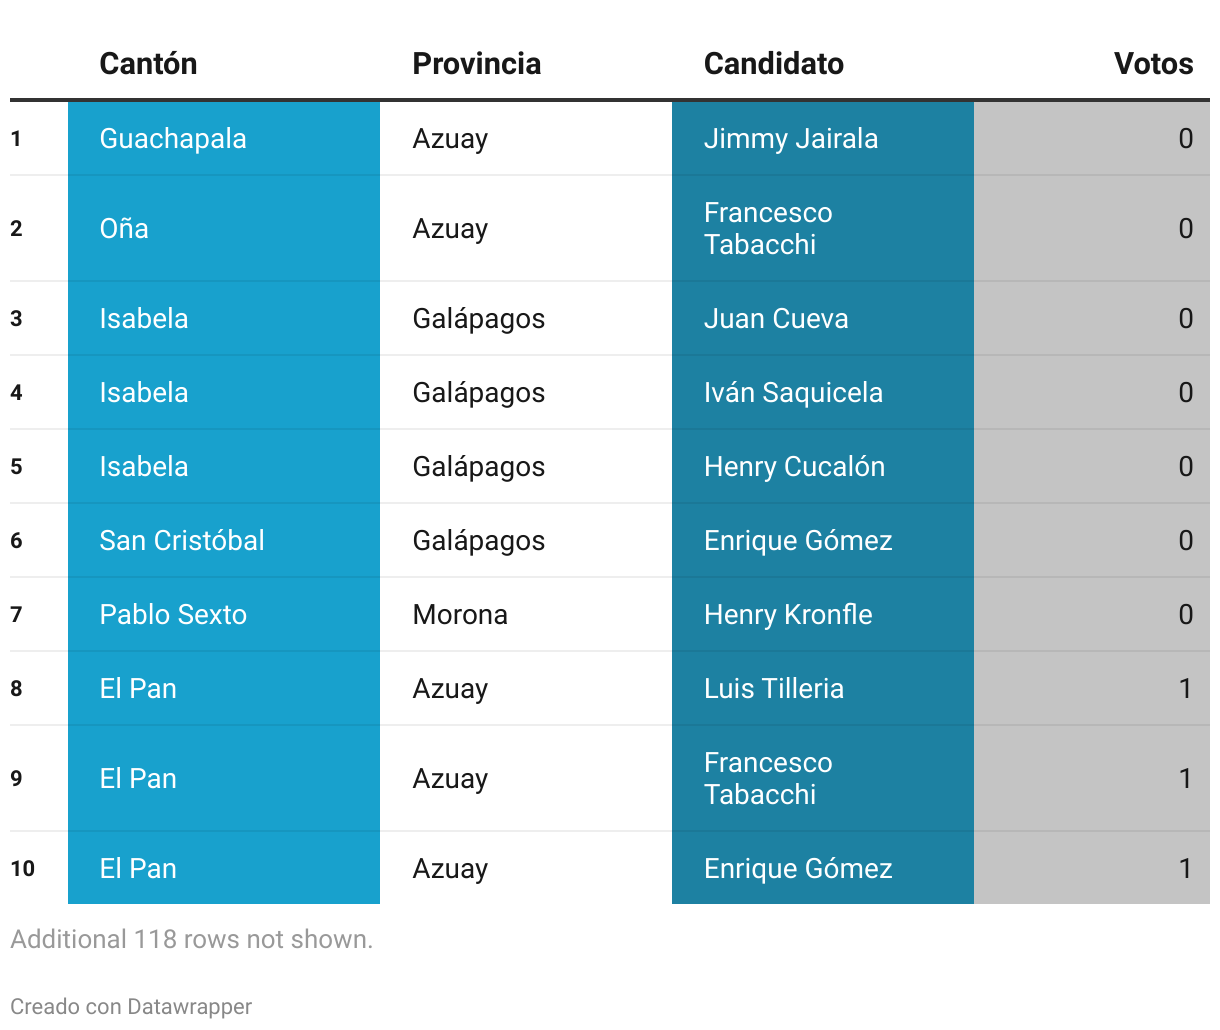Viewport: 1220px width, 1030px height.
Task: Click the Candidato column header
Action: (x=774, y=64)
